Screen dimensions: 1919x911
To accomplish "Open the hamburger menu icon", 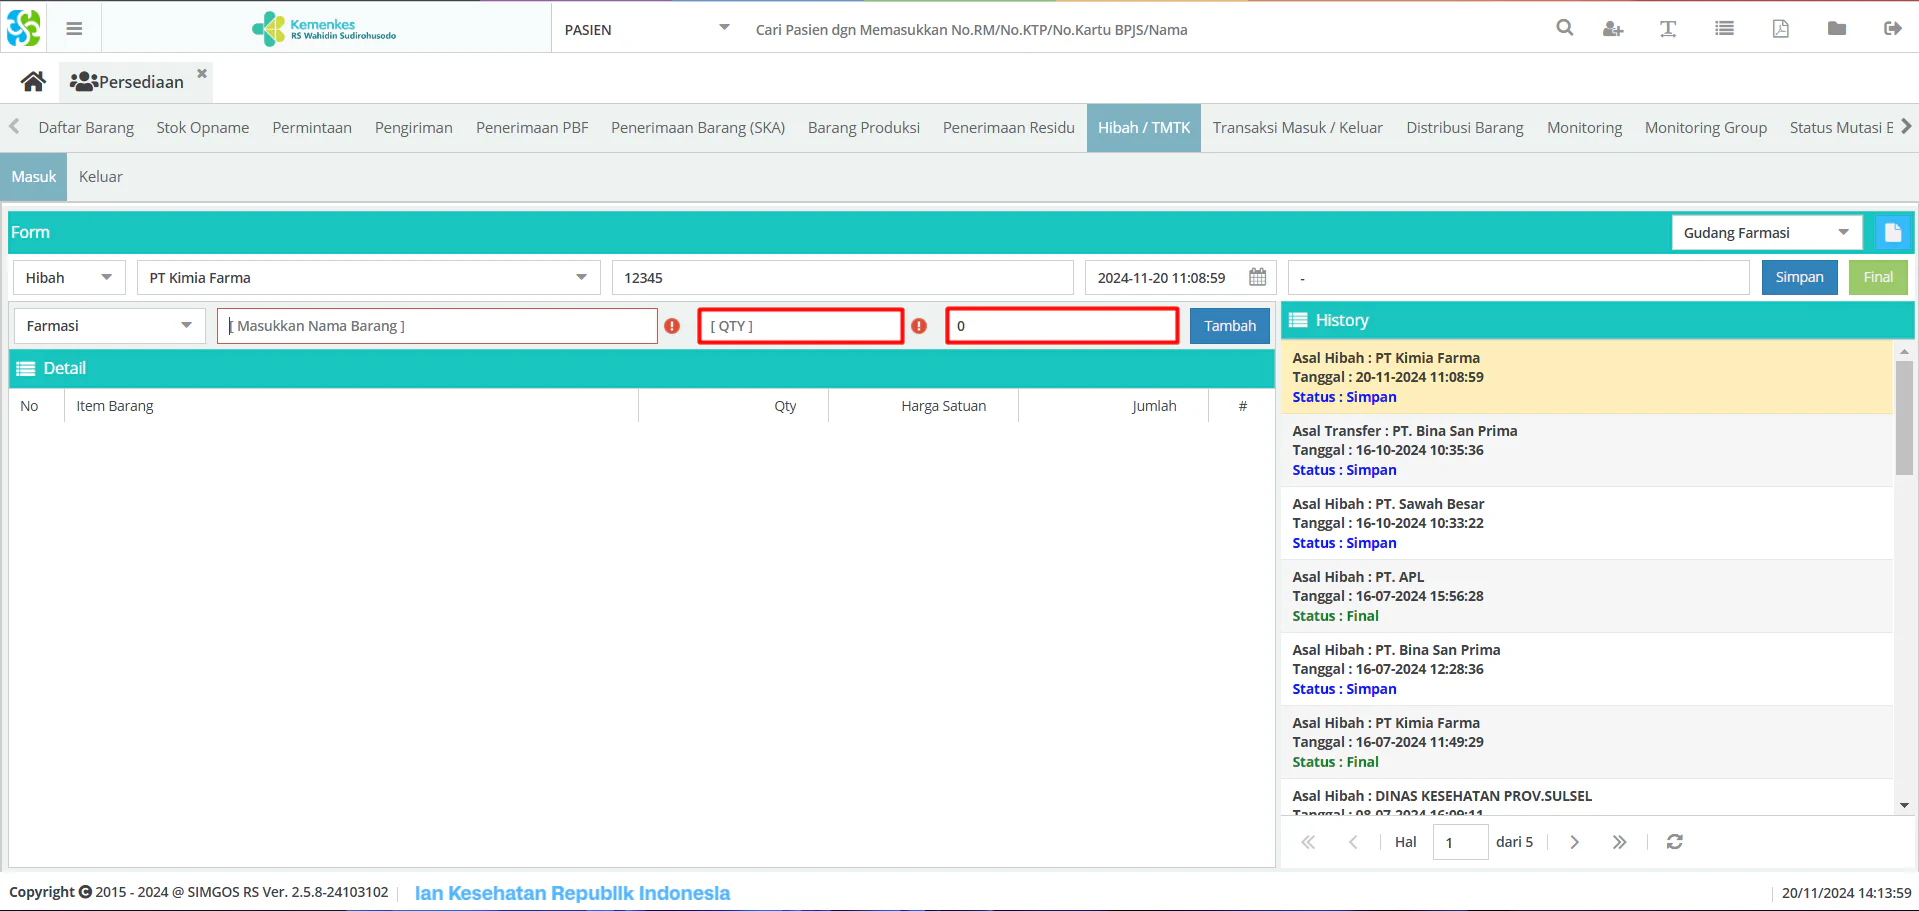I will (x=74, y=29).
